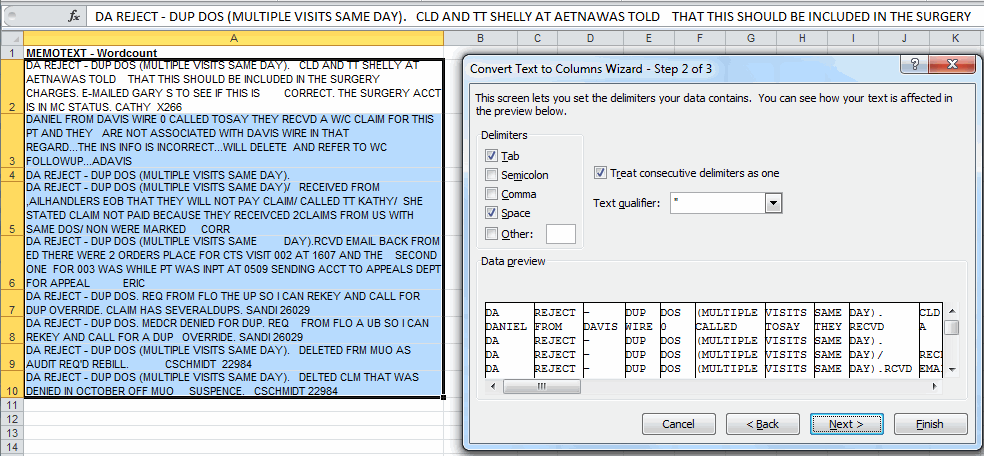Click the data preview scroll left arrow
Image resolution: width=984 pixels, height=456 pixels.
pos(492,387)
